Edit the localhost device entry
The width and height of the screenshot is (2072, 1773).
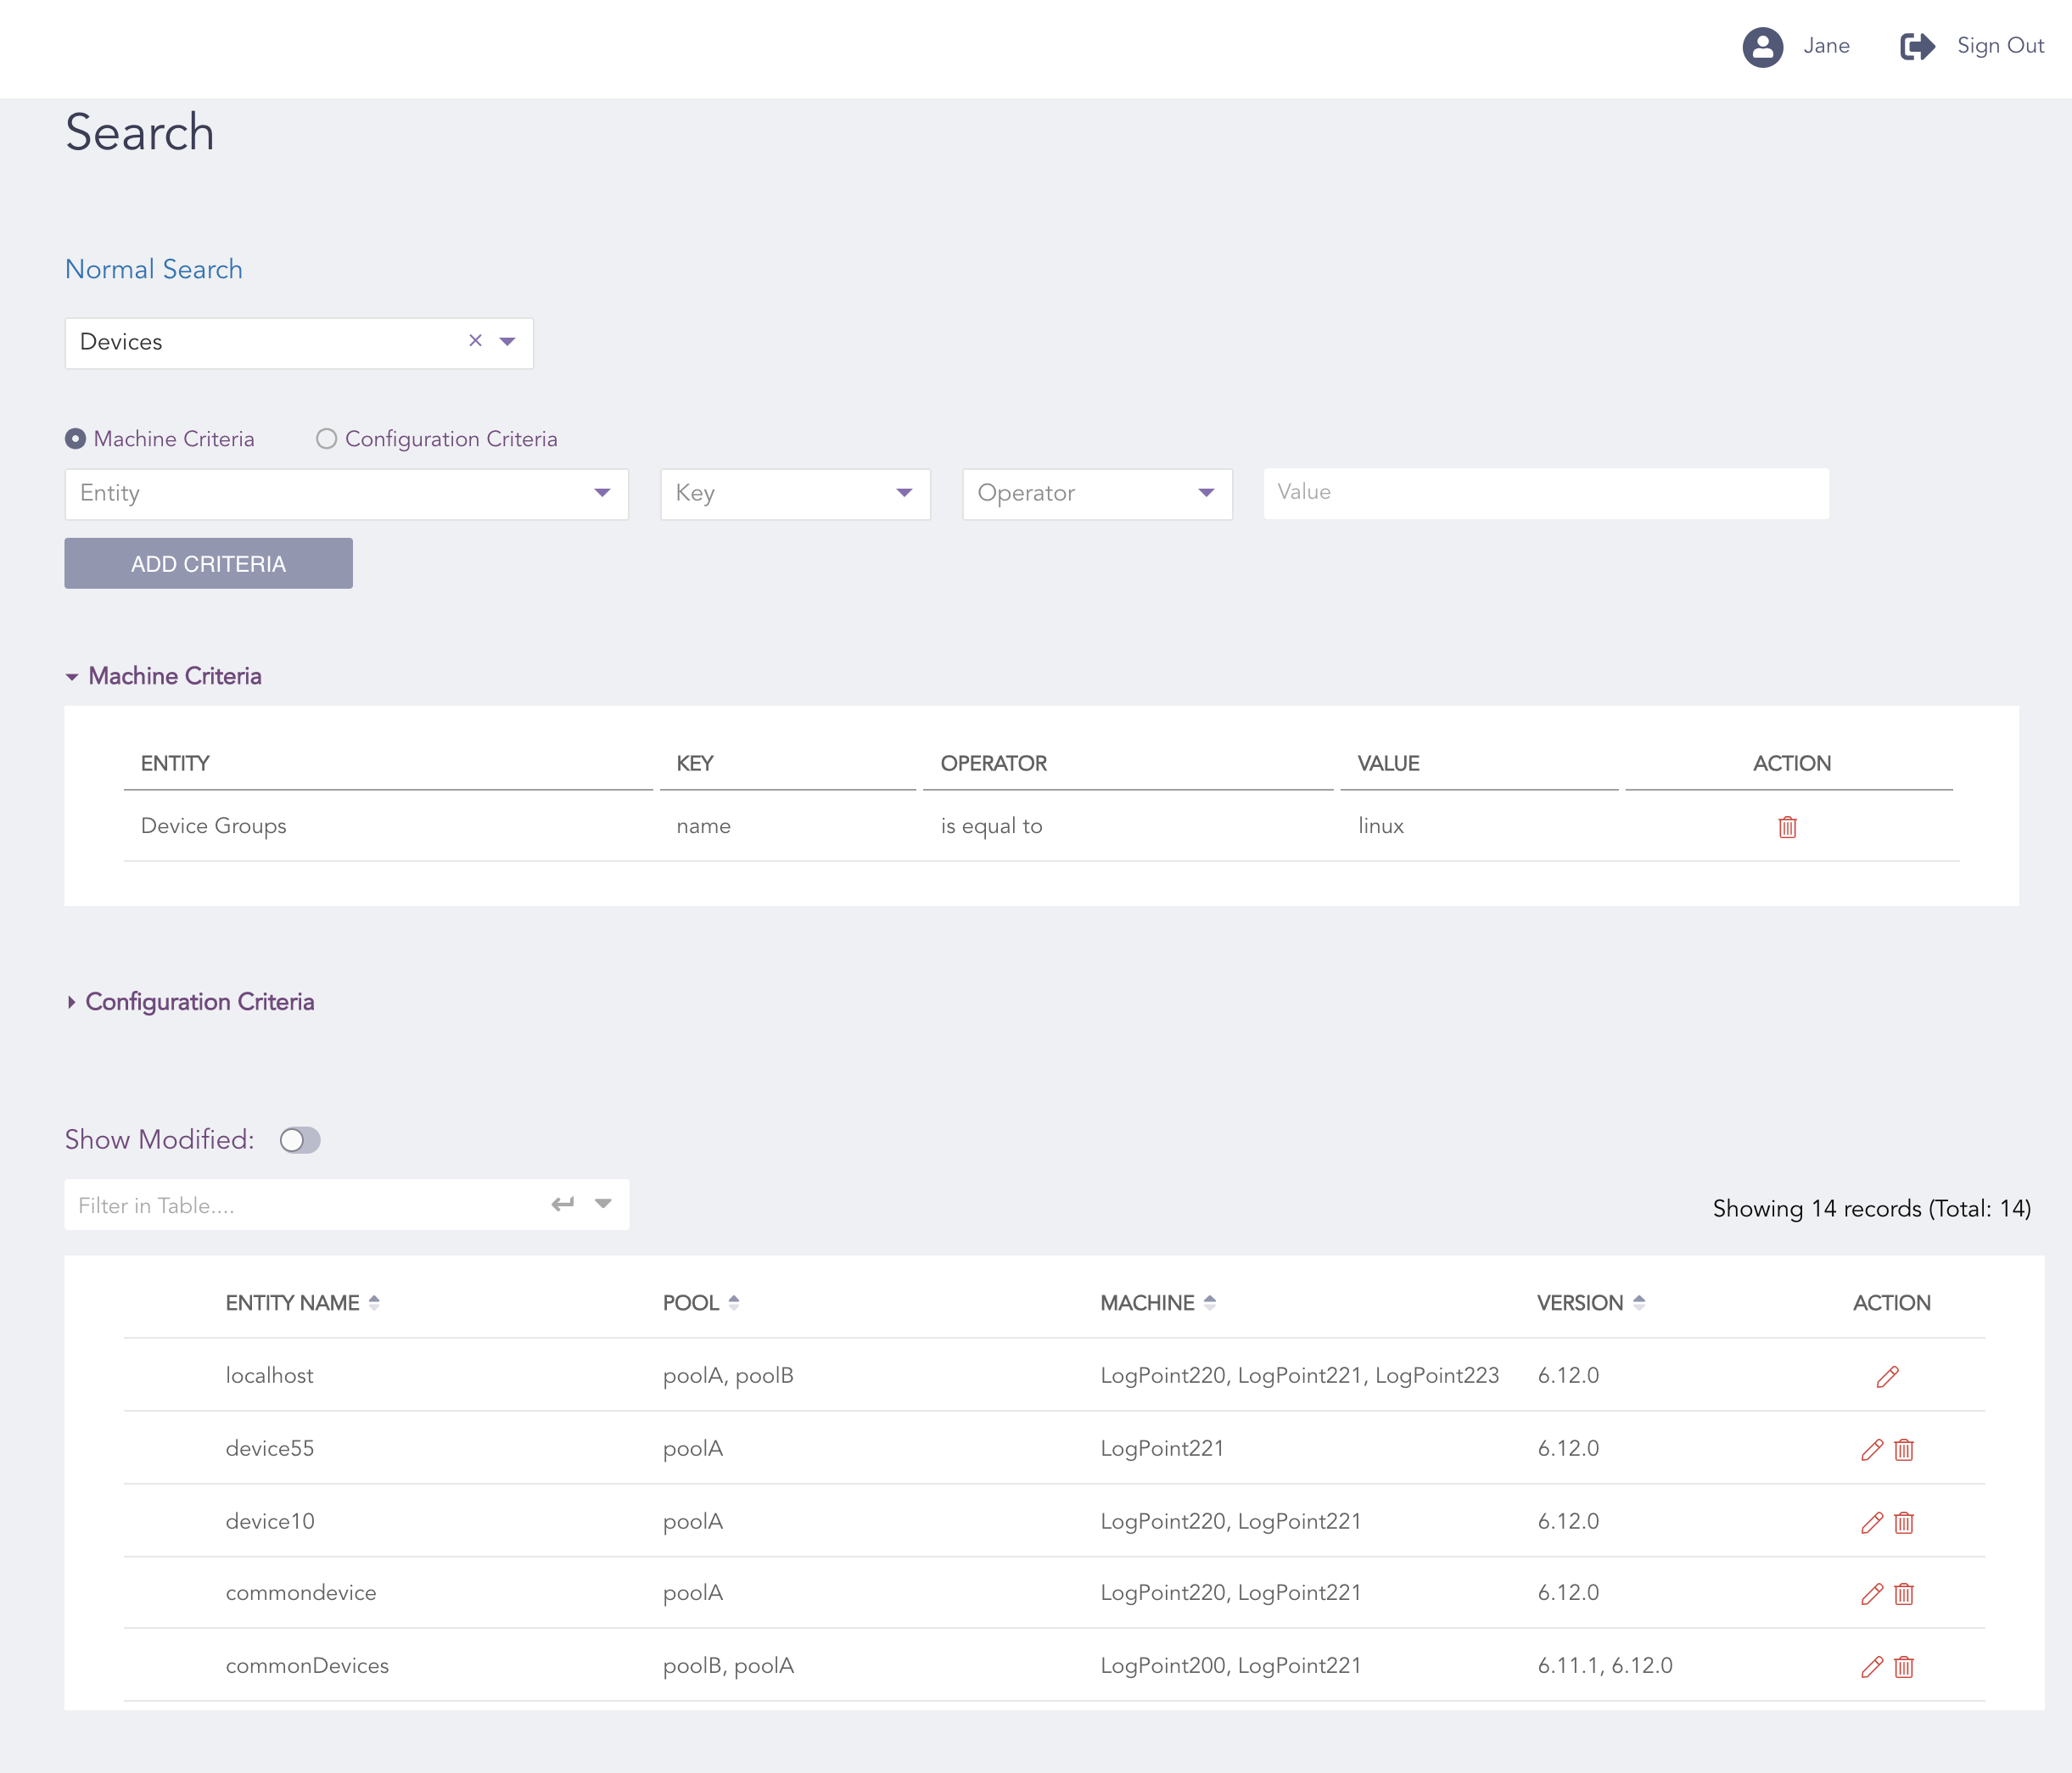click(x=1886, y=1376)
